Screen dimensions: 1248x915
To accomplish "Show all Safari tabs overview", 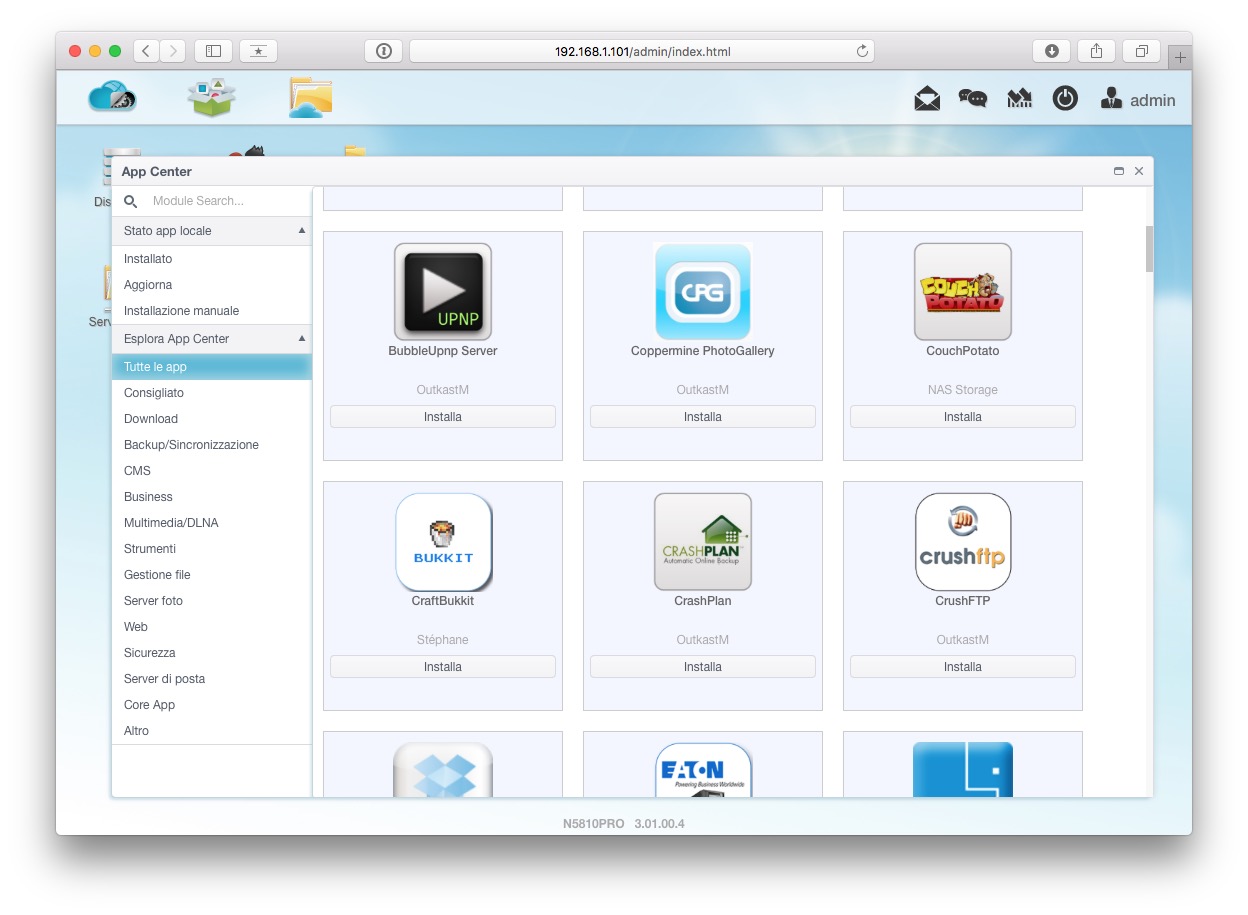I will click(1141, 51).
